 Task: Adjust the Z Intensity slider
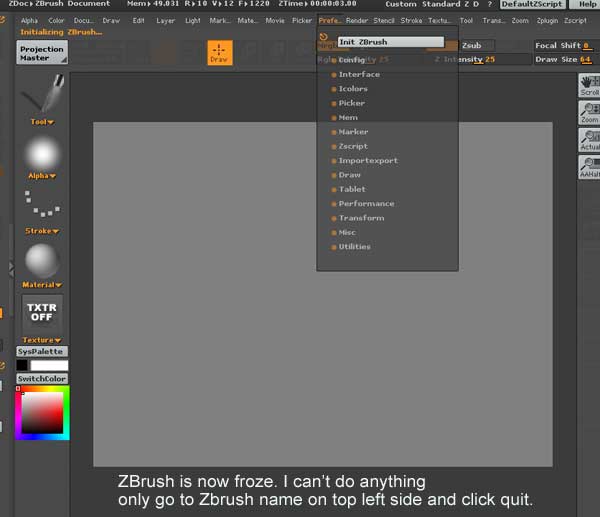(x=482, y=60)
